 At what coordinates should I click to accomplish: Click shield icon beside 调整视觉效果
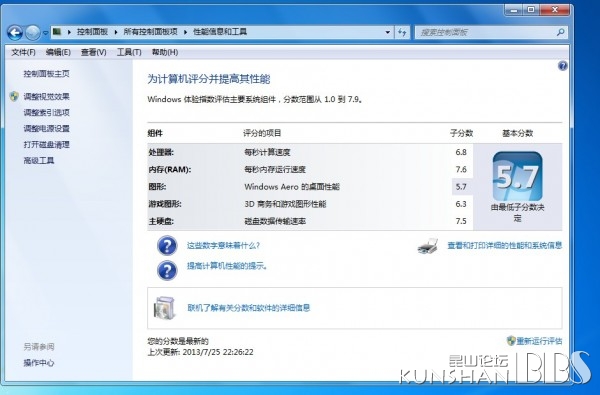(14, 96)
